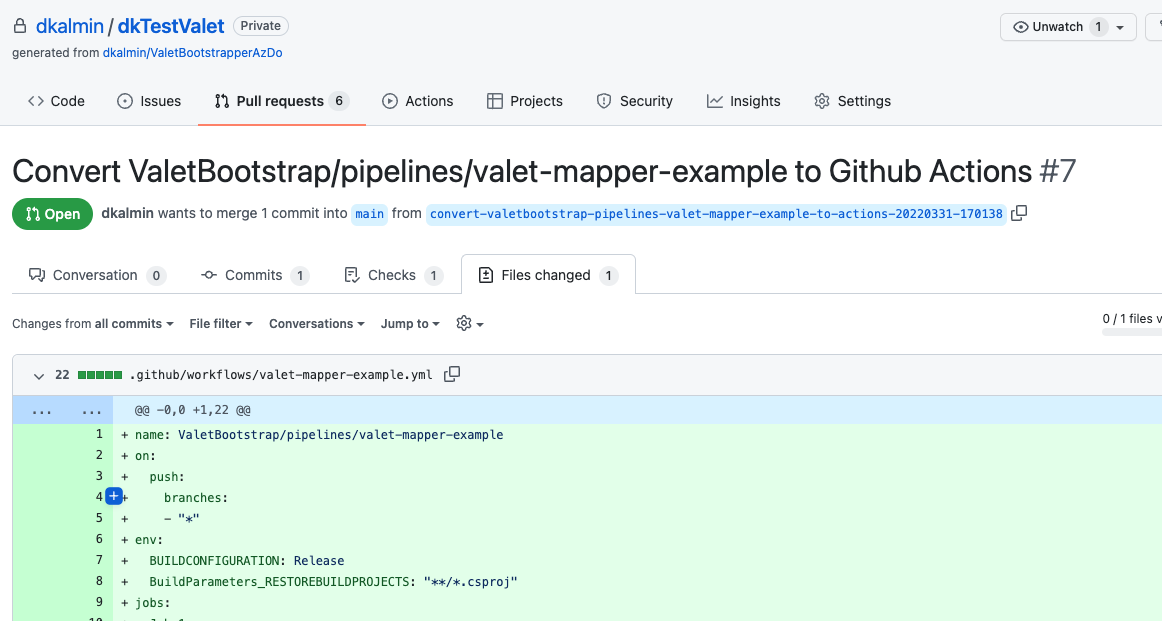Screen dimensions: 1162x621
Task: Copy the branch name to clipboard
Action: tap(1019, 213)
